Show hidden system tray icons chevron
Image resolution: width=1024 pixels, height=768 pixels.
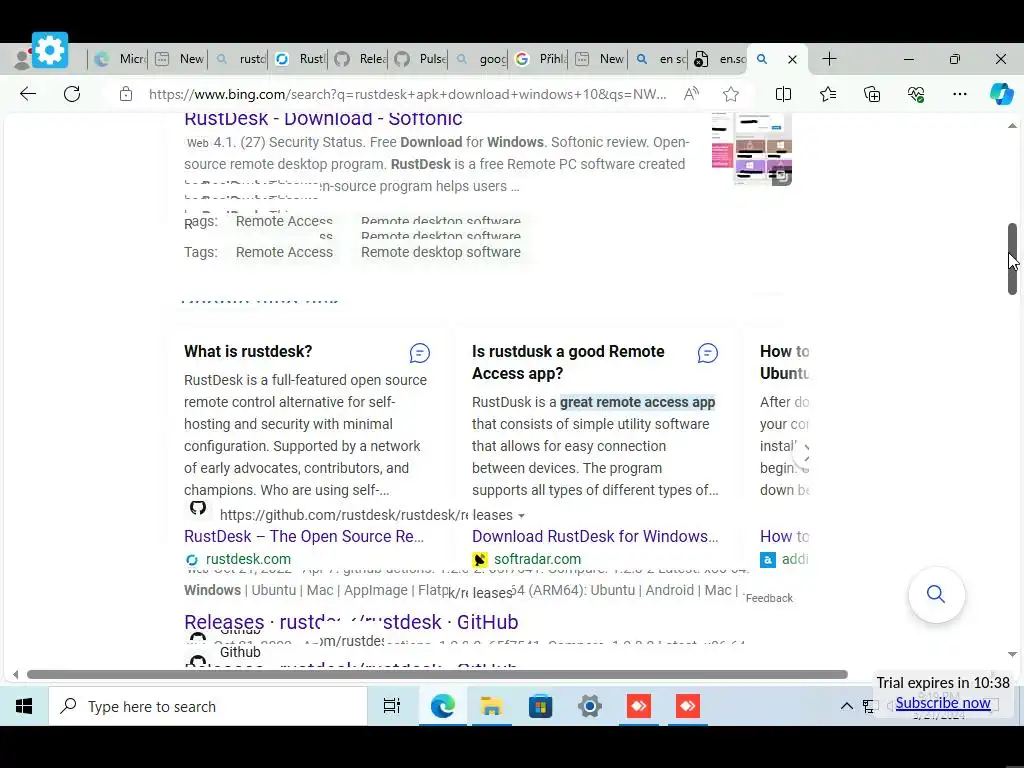pos(846,706)
